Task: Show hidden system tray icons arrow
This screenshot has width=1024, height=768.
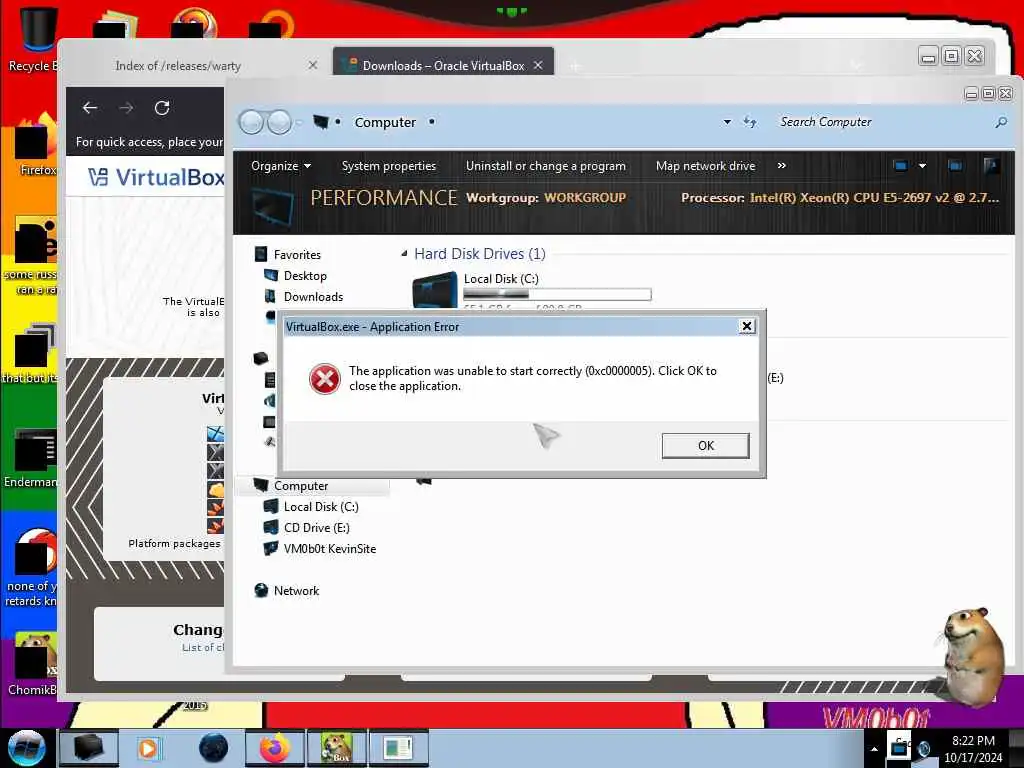Action: [x=874, y=749]
